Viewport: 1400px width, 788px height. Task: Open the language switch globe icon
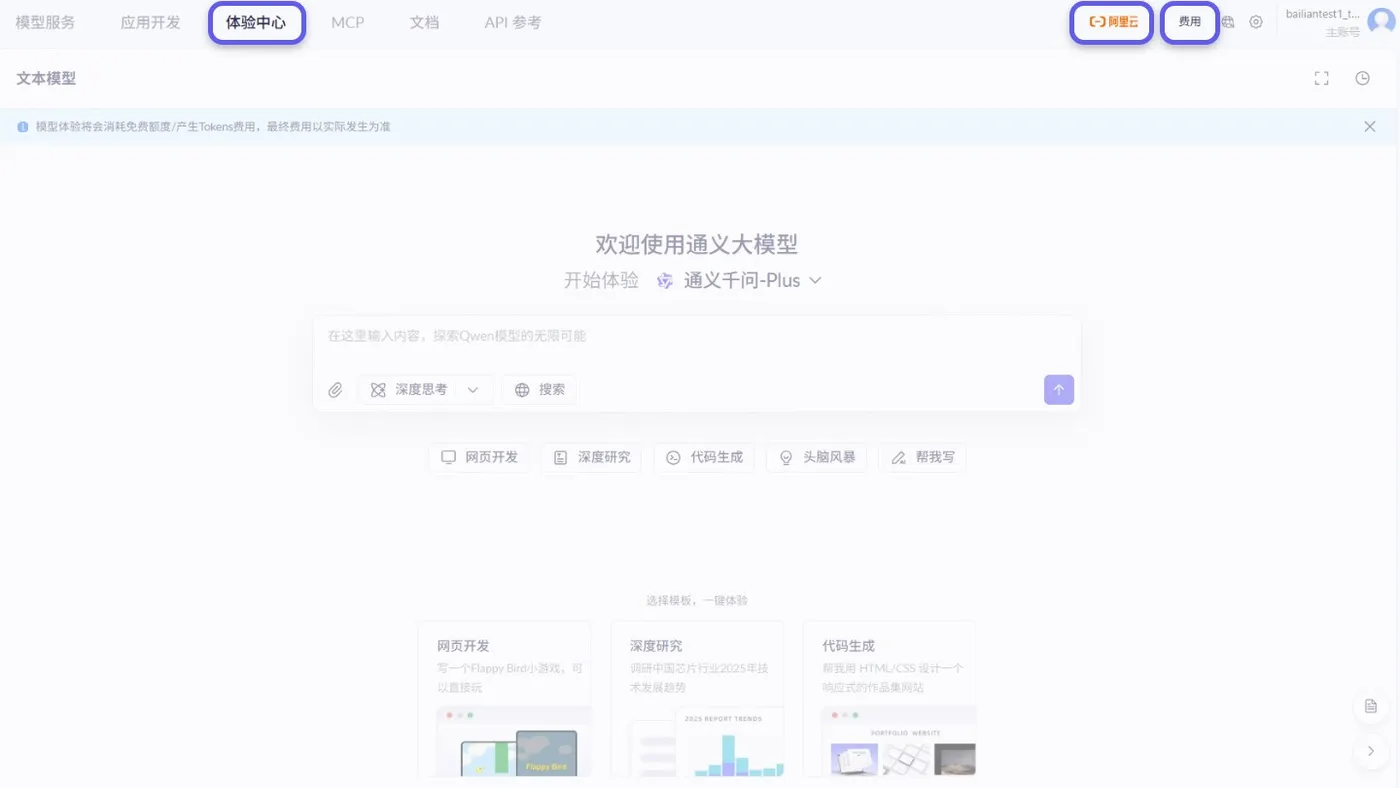pos(1228,22)
